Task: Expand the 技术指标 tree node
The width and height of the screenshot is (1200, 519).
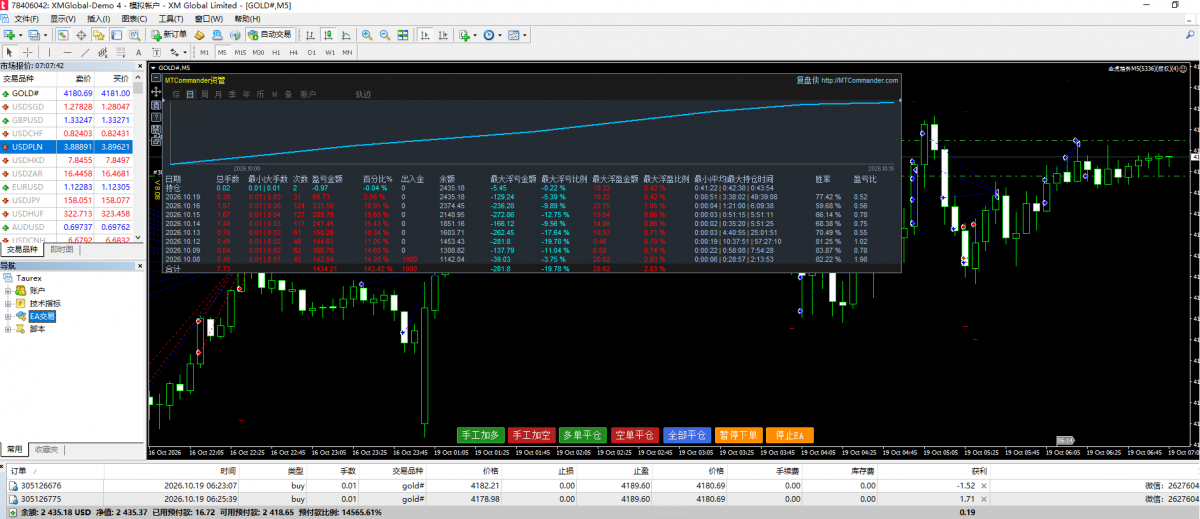Action: tap(8, 303)
